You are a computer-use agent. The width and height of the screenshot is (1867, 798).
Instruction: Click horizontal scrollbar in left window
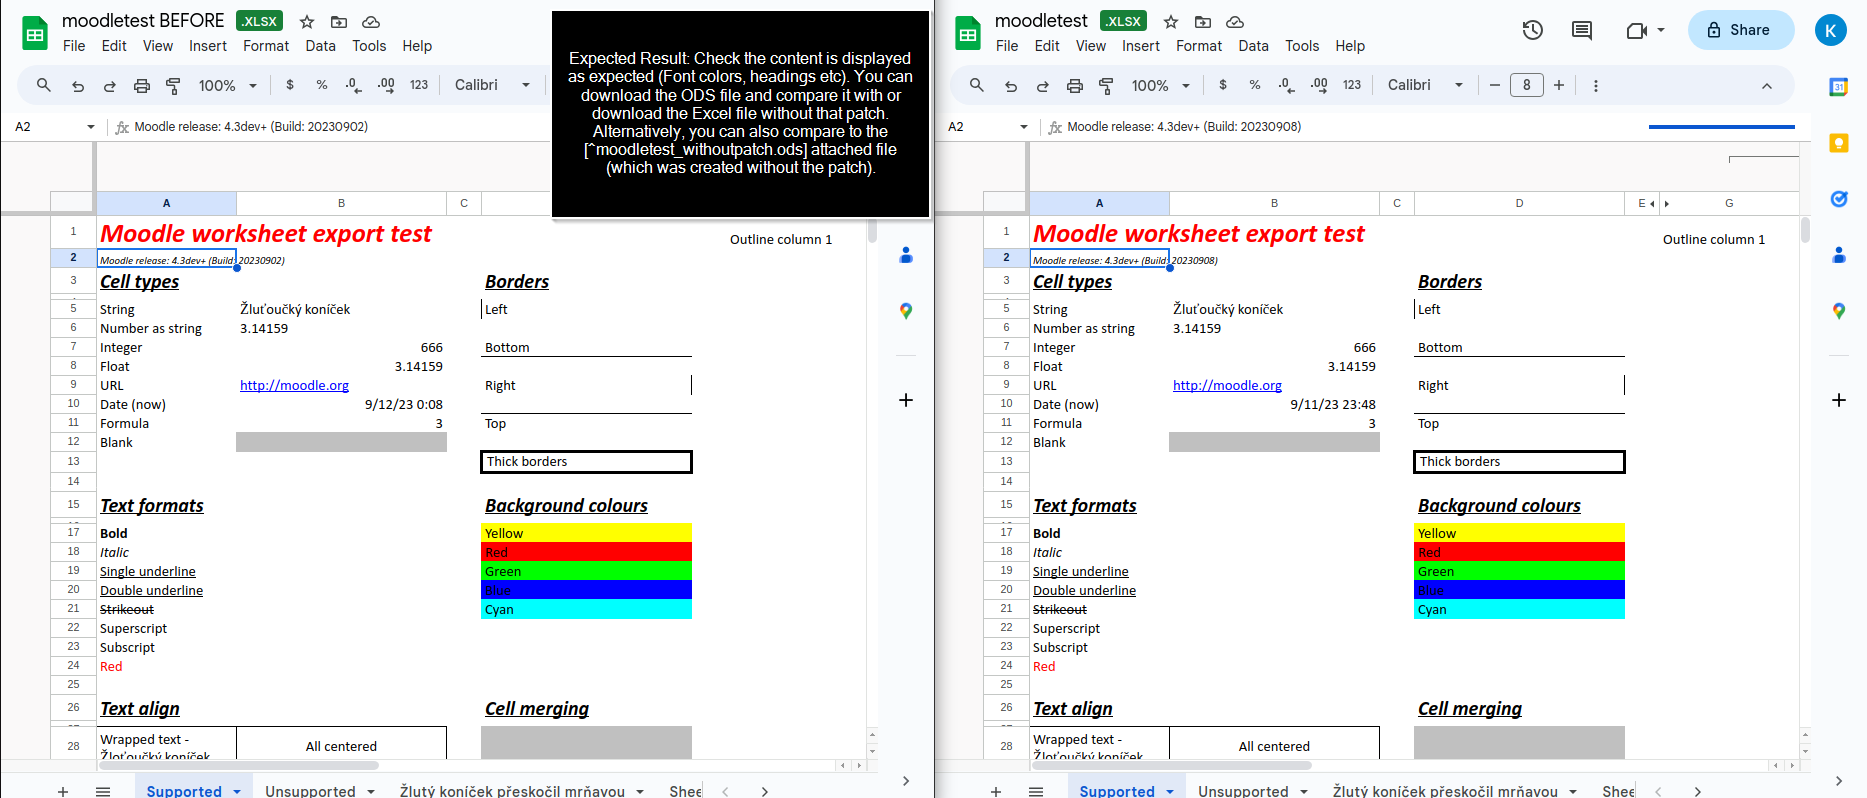[237, 766]
